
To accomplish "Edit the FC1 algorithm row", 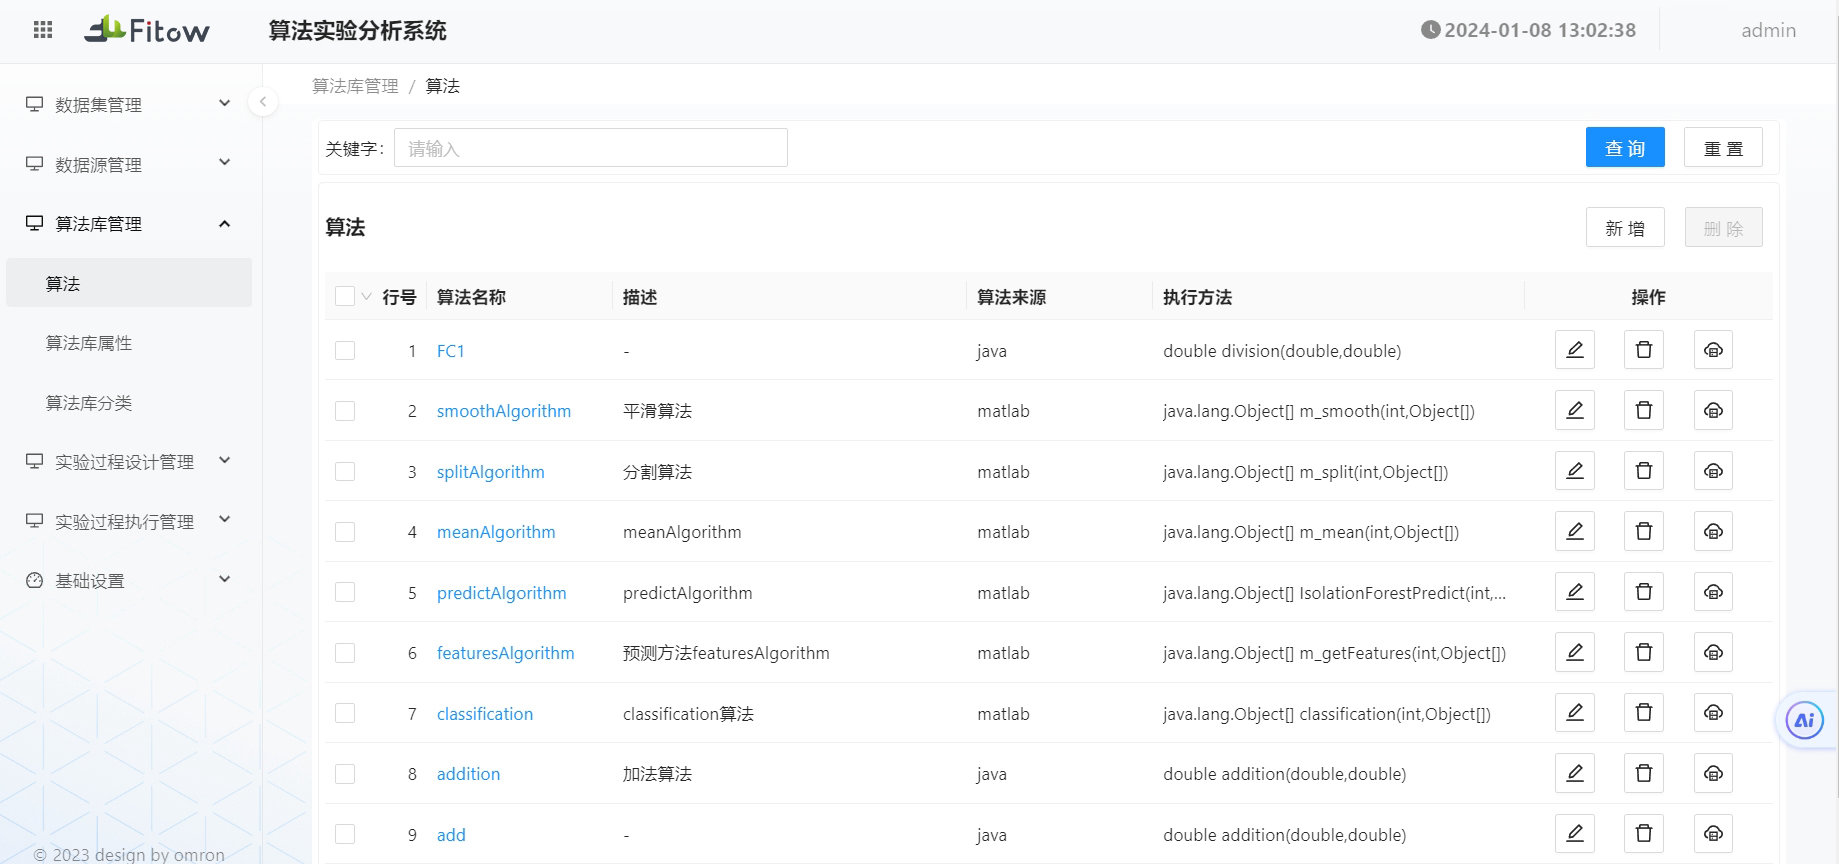I will click(x=1575, y=350).
